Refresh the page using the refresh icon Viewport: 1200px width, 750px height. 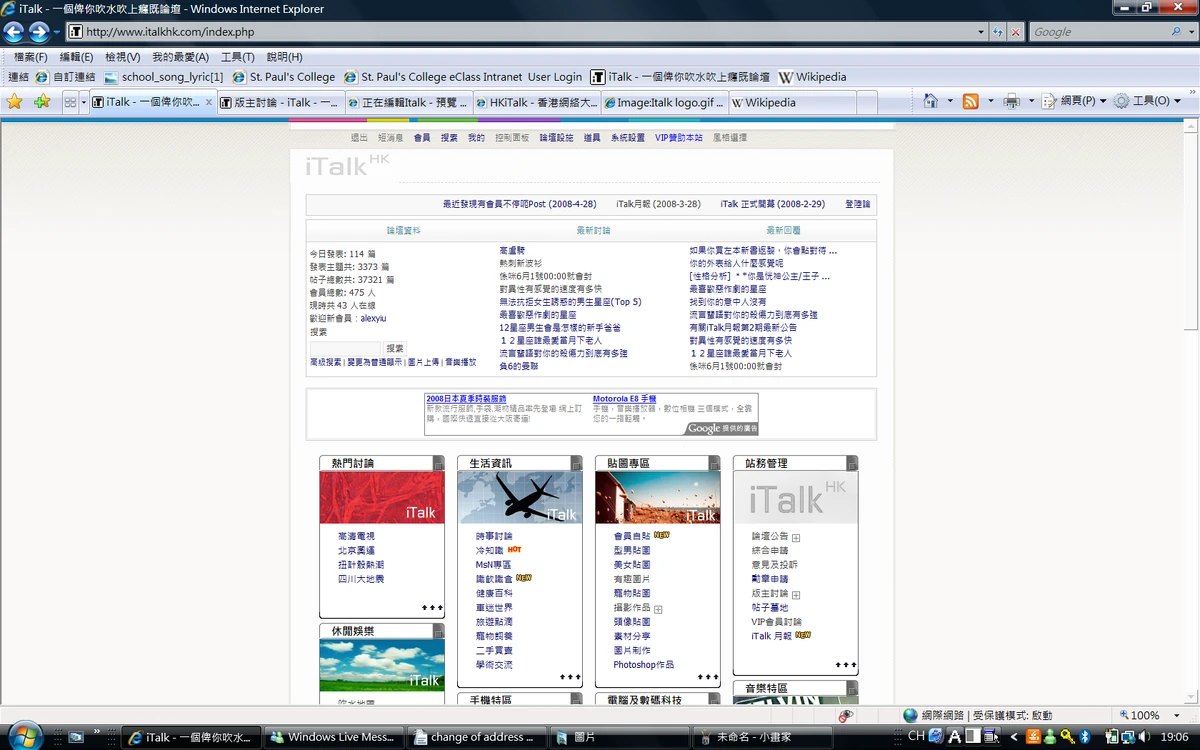(x=997, y=31)
